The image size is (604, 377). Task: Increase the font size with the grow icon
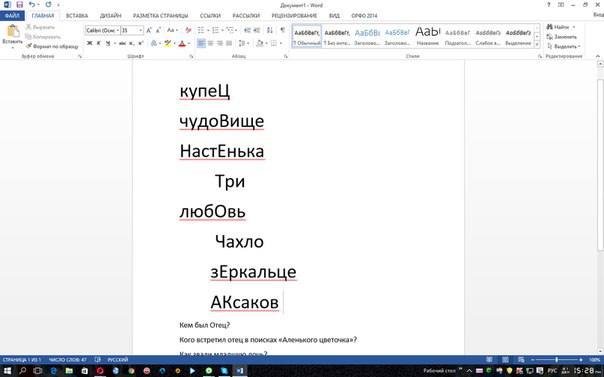tap(149, 30)
